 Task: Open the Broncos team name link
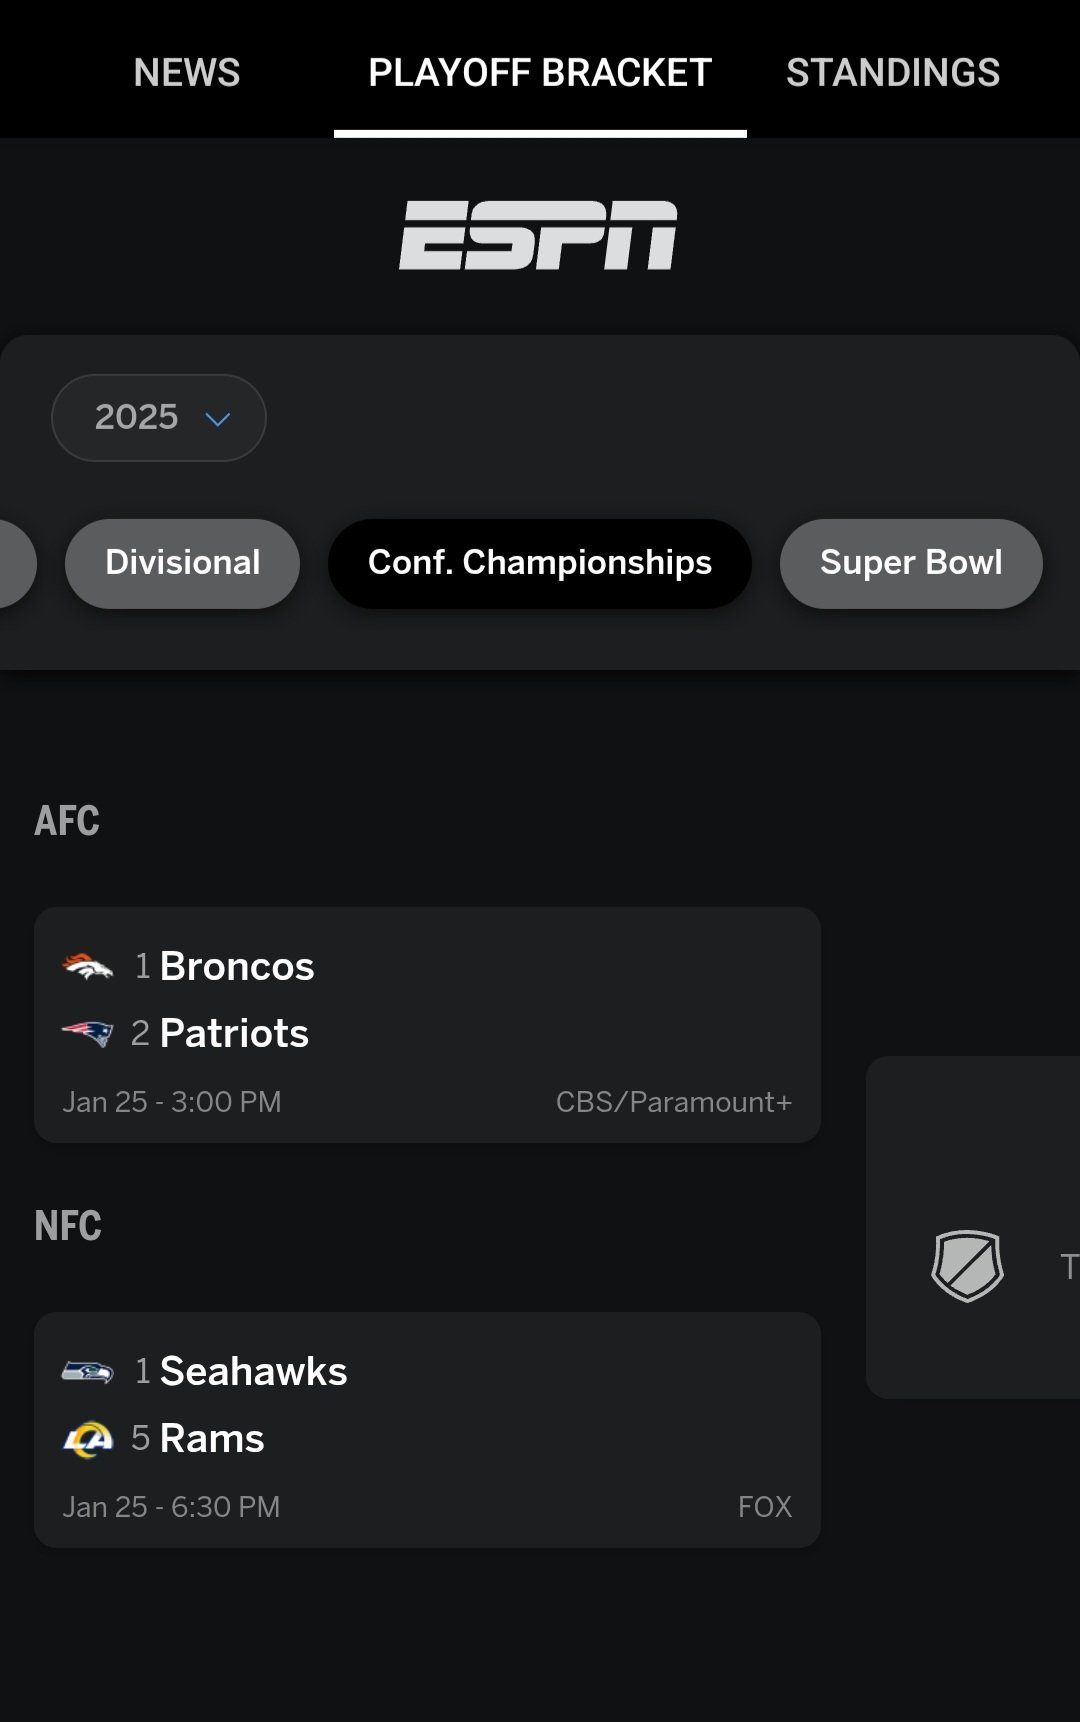tap(237, 967)
